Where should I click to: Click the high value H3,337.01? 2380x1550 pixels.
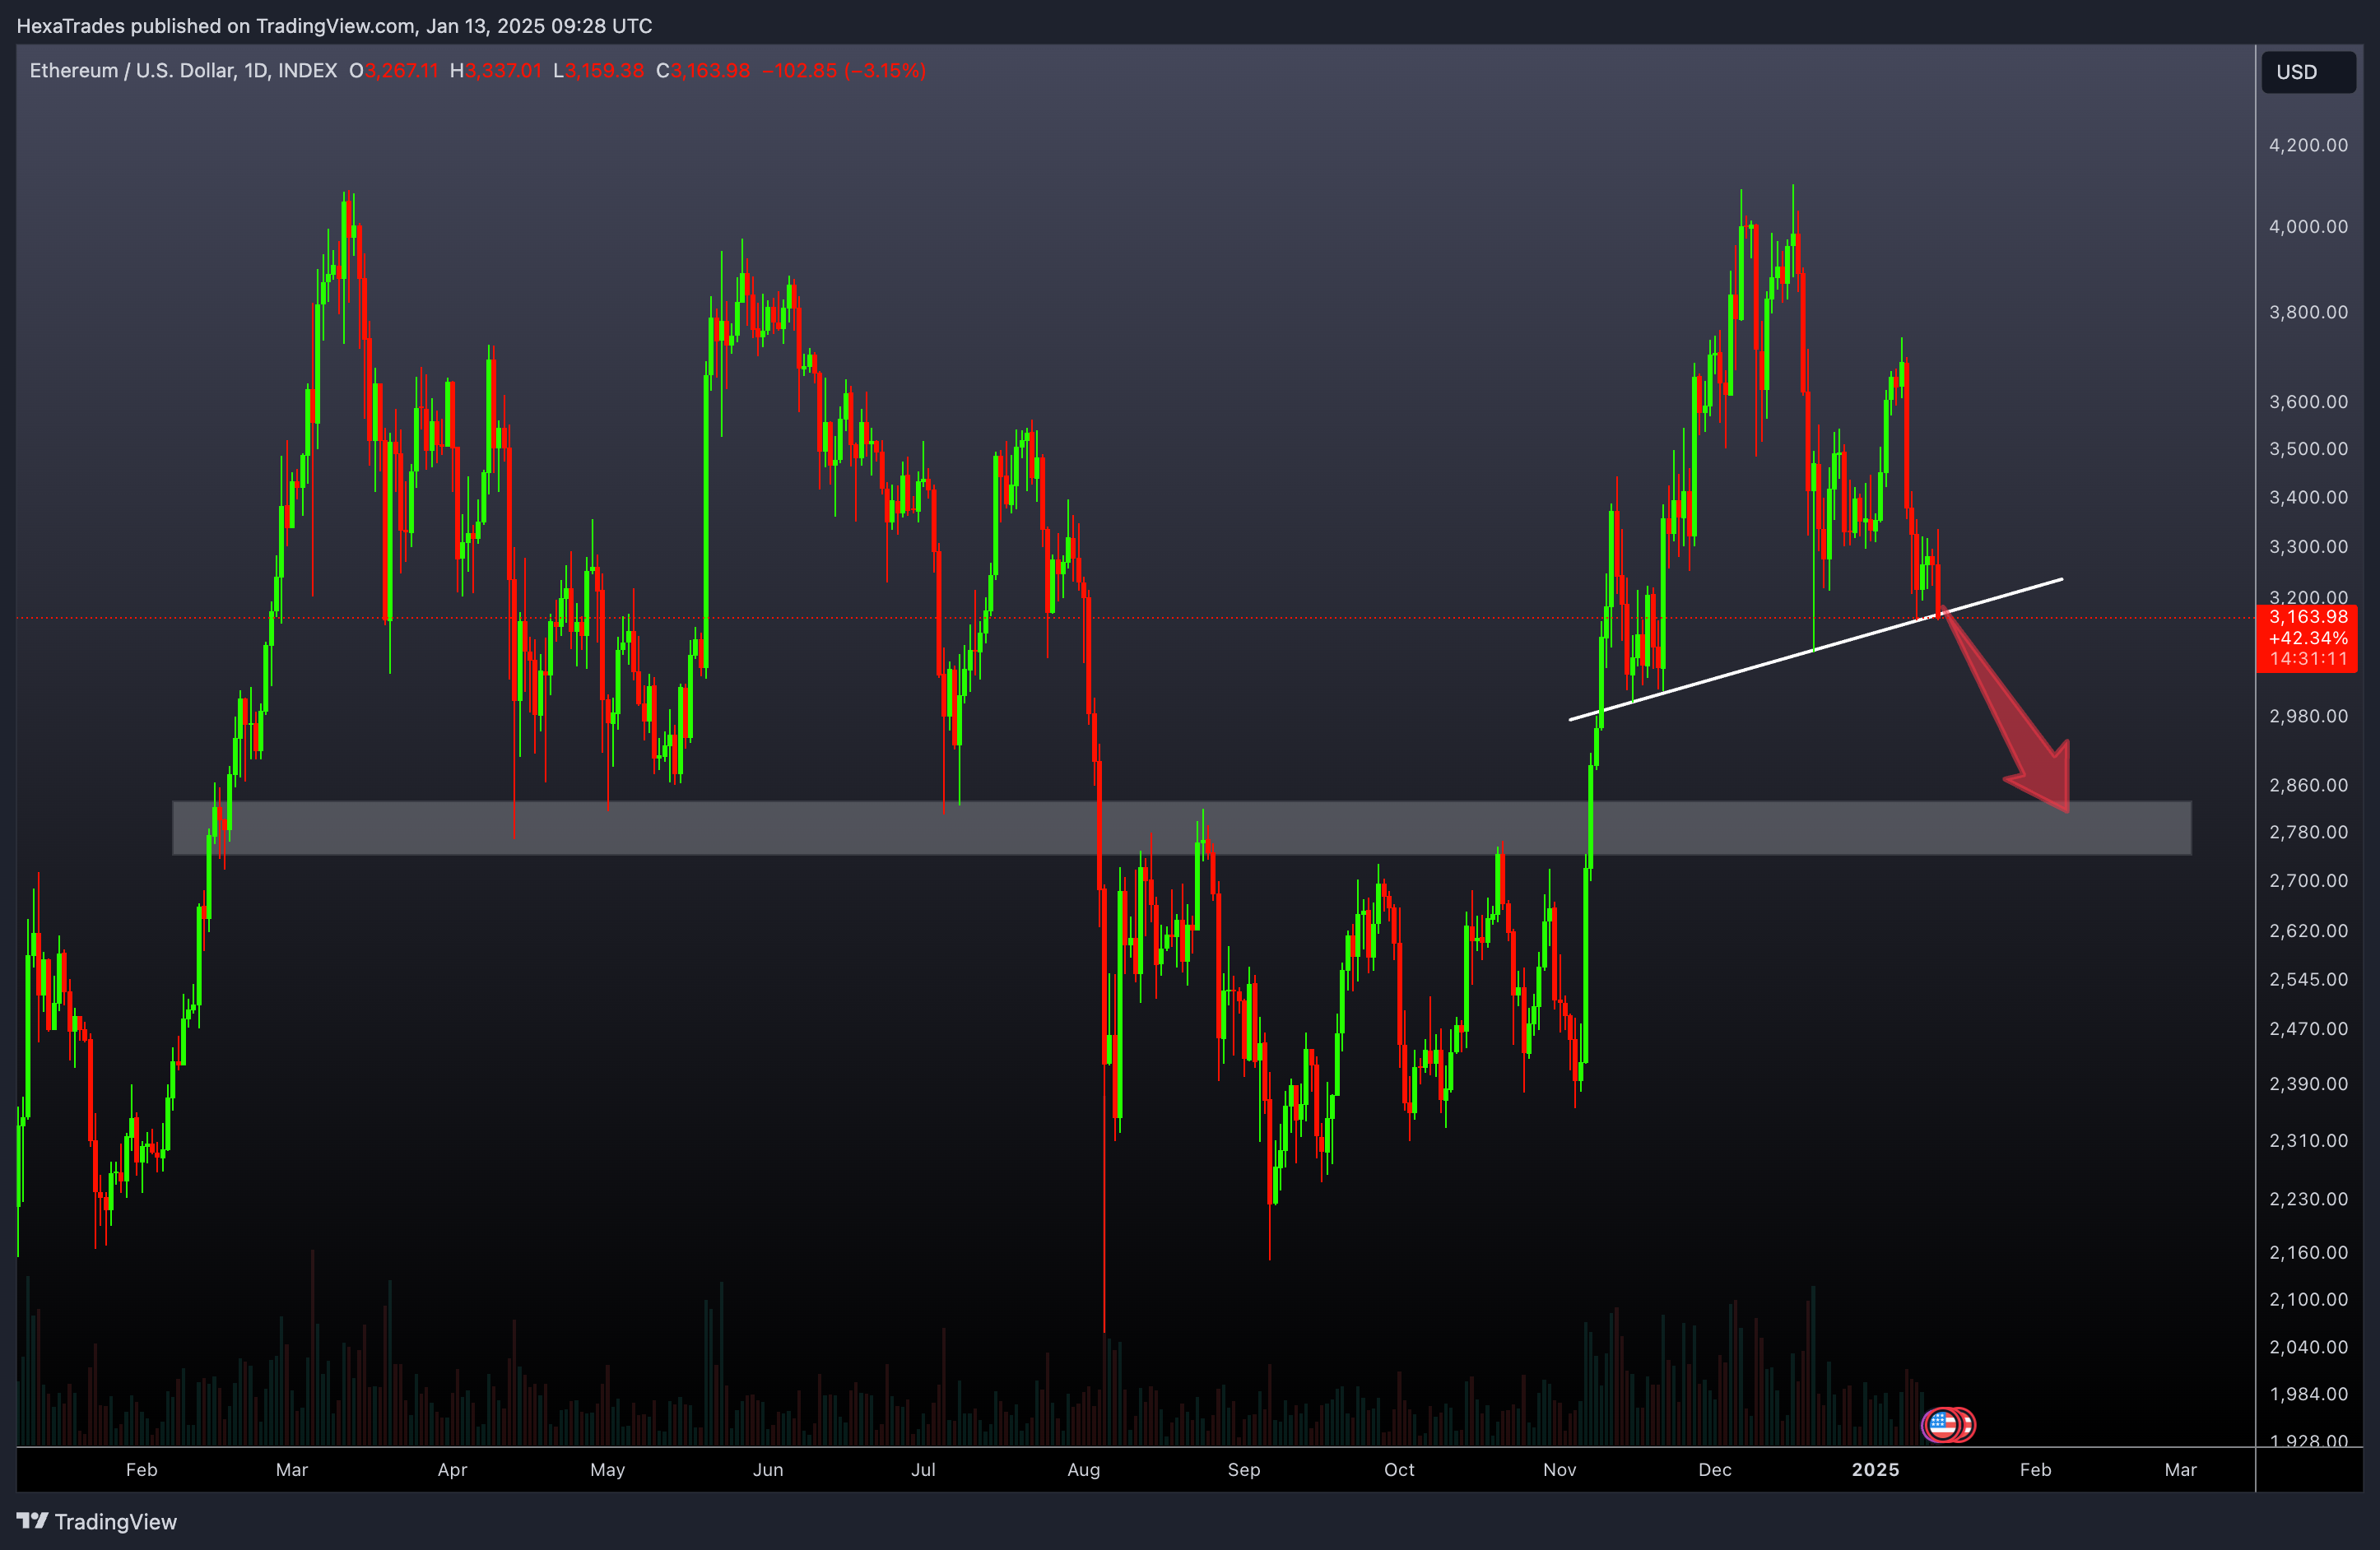[495, 71]
